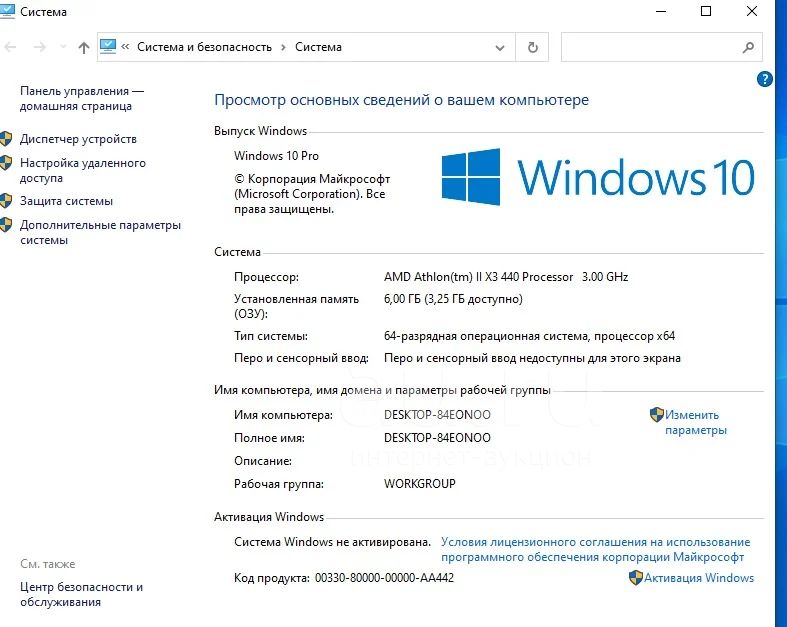
Task: Open Центр безопасности и обслуживания
Action: (81, 594)
